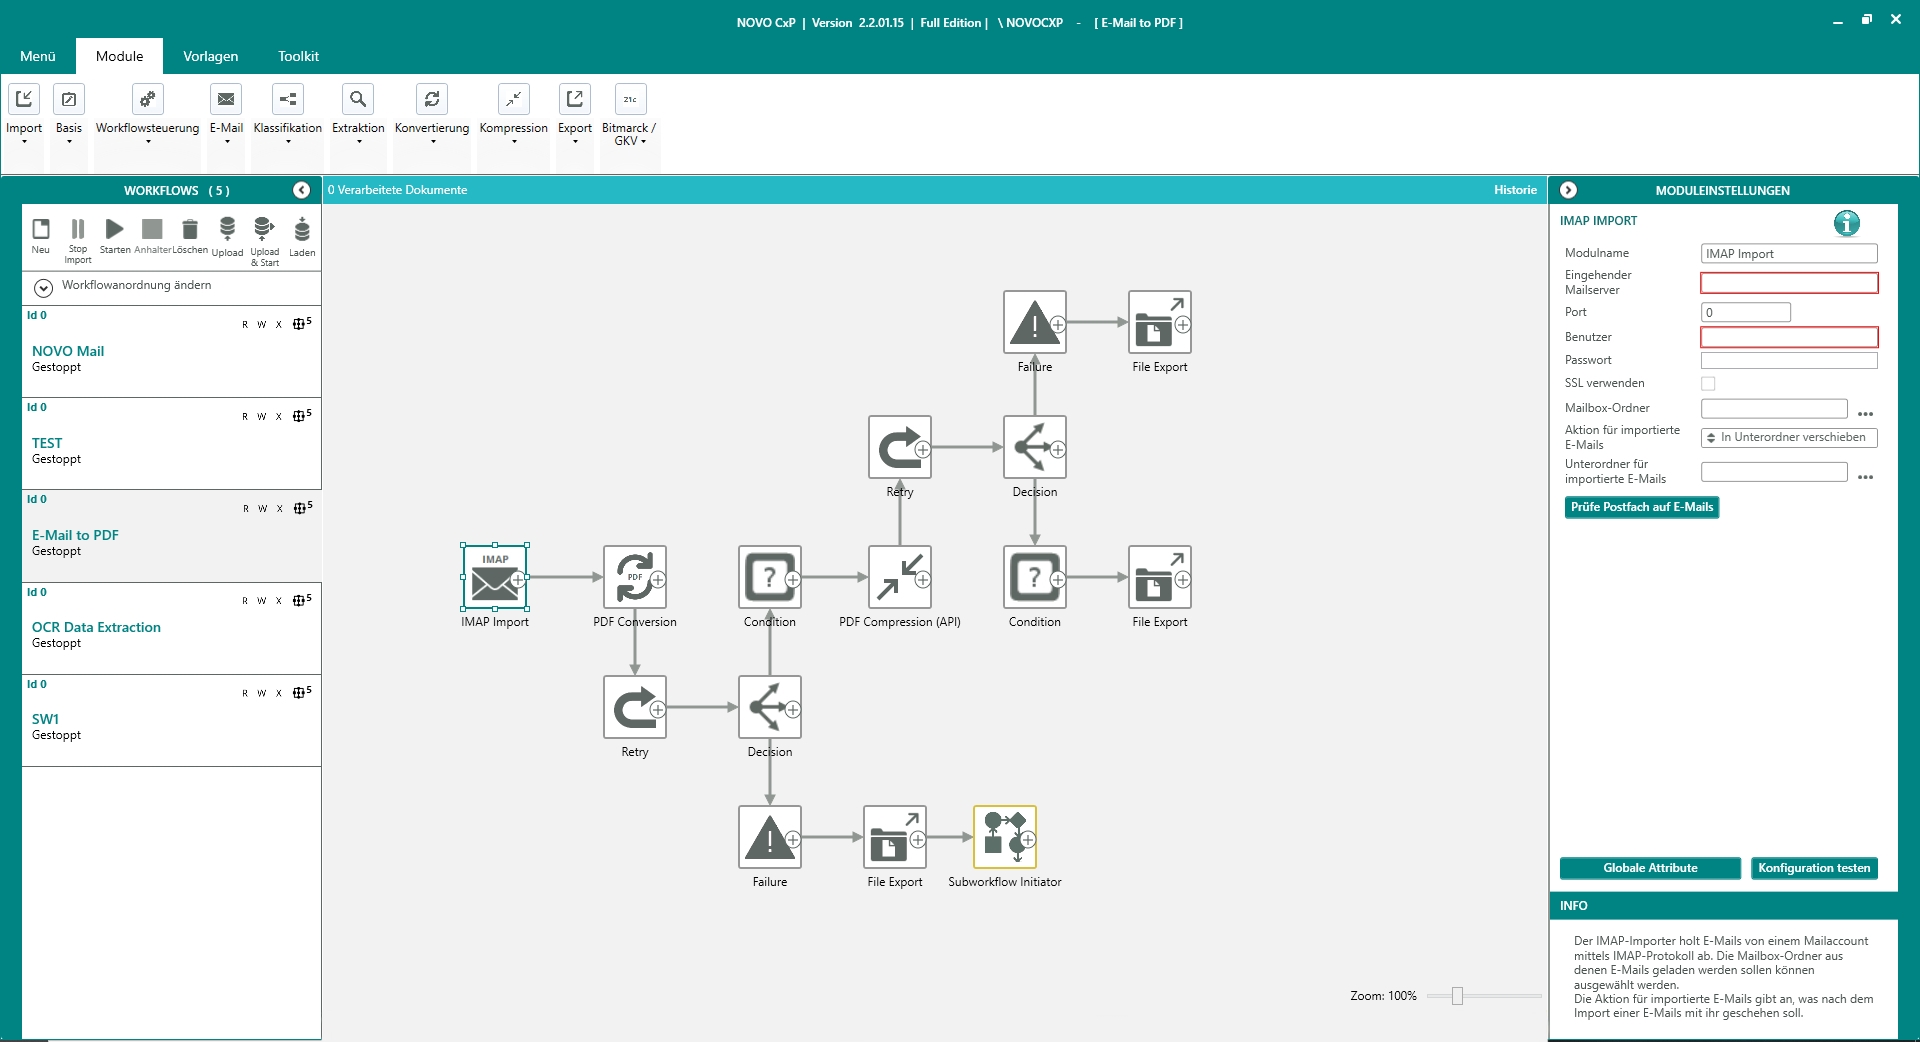Select the SW1 workflow
This screenshot has width=1920, height=1042.
coord(171,719)
